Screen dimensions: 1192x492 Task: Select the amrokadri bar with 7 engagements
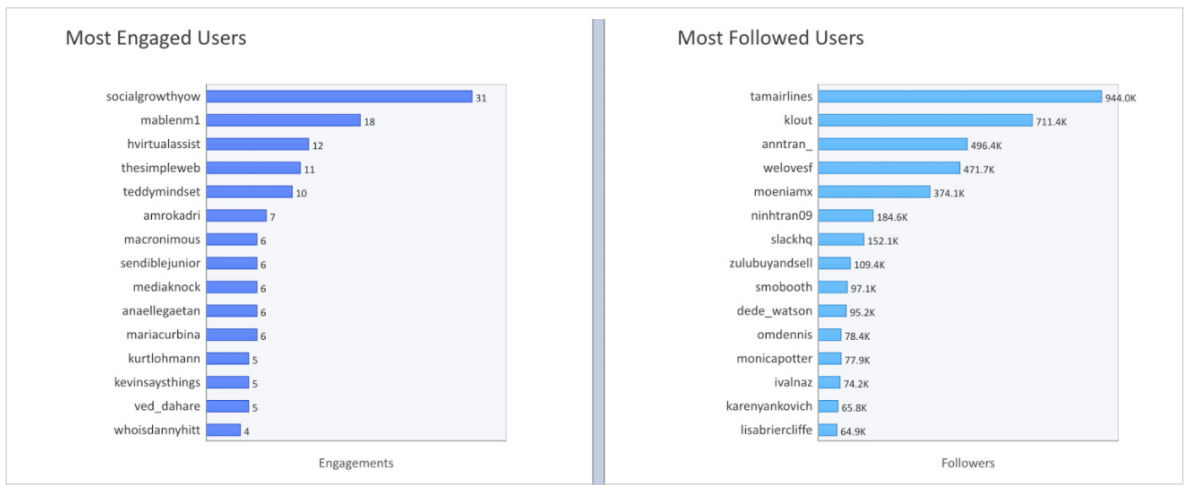(x=236, y=215)
